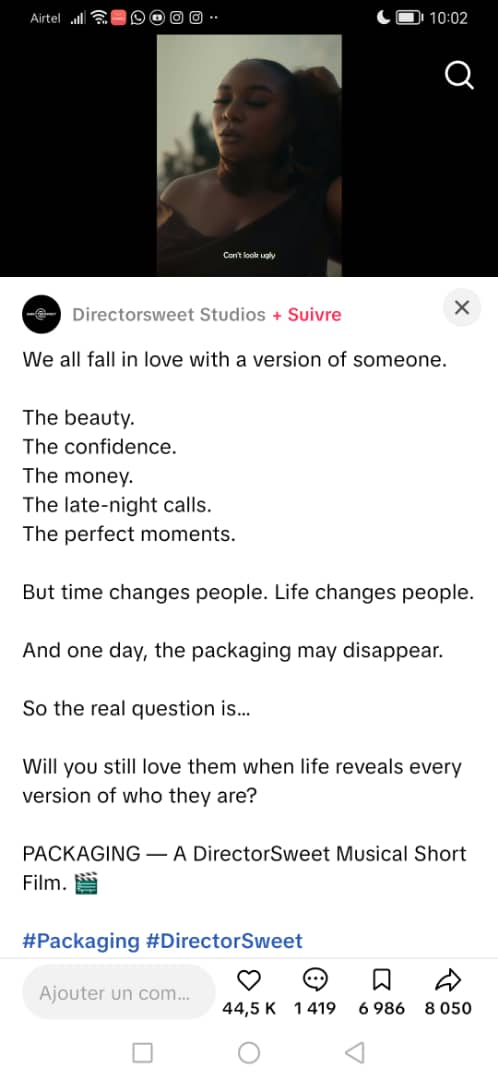Save the video with the bookmark icon
Image resolution: width=498 pixels, height=1080 pixels.
click(x=382, y=979)
